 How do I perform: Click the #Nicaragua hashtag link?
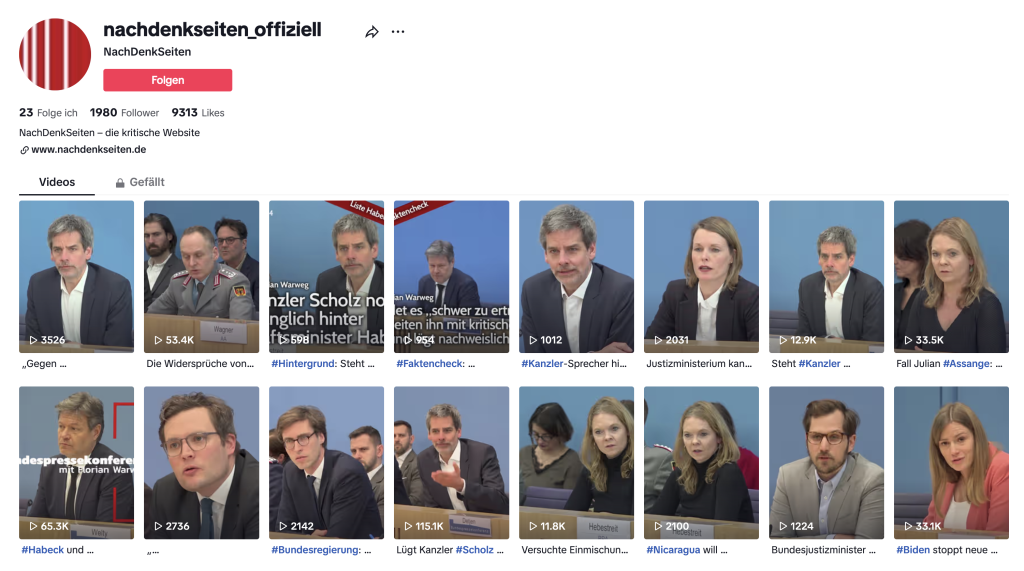pyautogui.click(x=673, y=550)
